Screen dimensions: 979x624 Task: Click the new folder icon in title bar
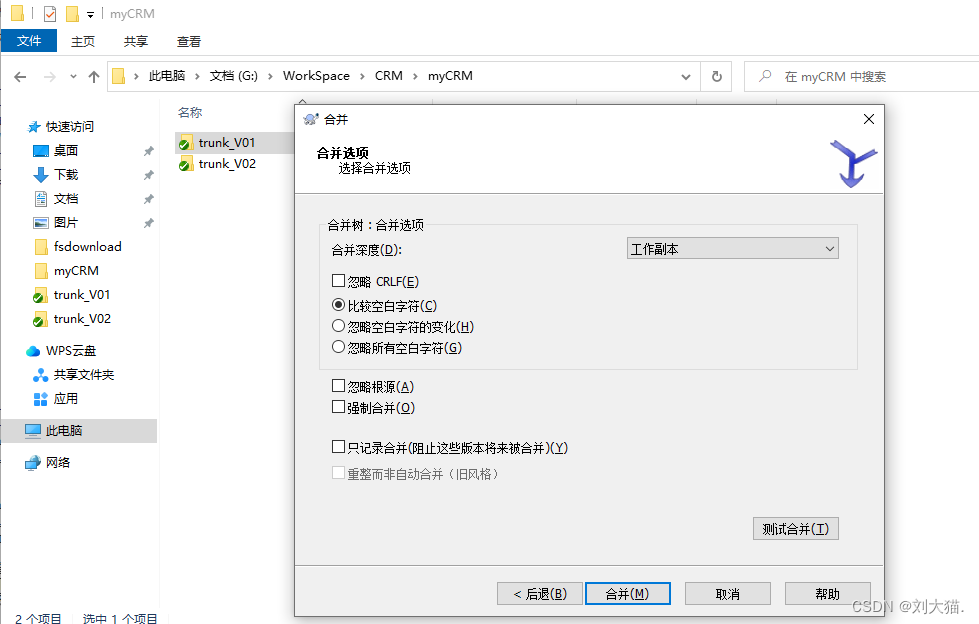coord(72,13)
